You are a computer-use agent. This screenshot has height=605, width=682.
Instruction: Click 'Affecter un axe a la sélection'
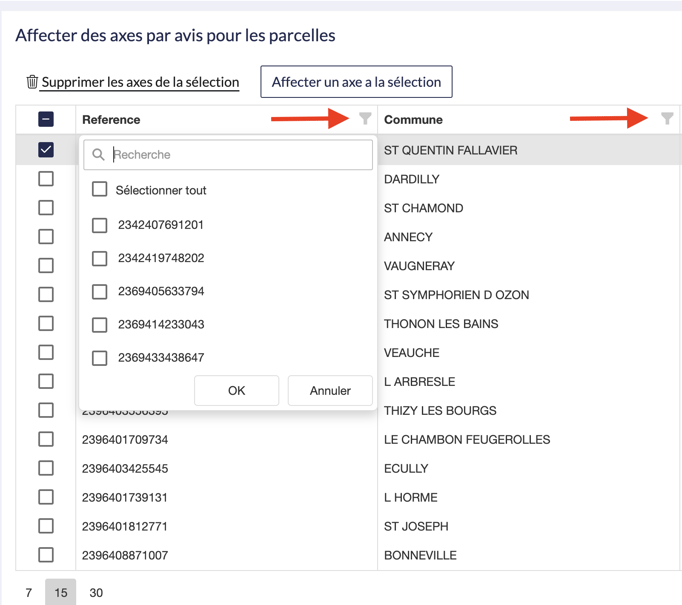tap(356, 82)
